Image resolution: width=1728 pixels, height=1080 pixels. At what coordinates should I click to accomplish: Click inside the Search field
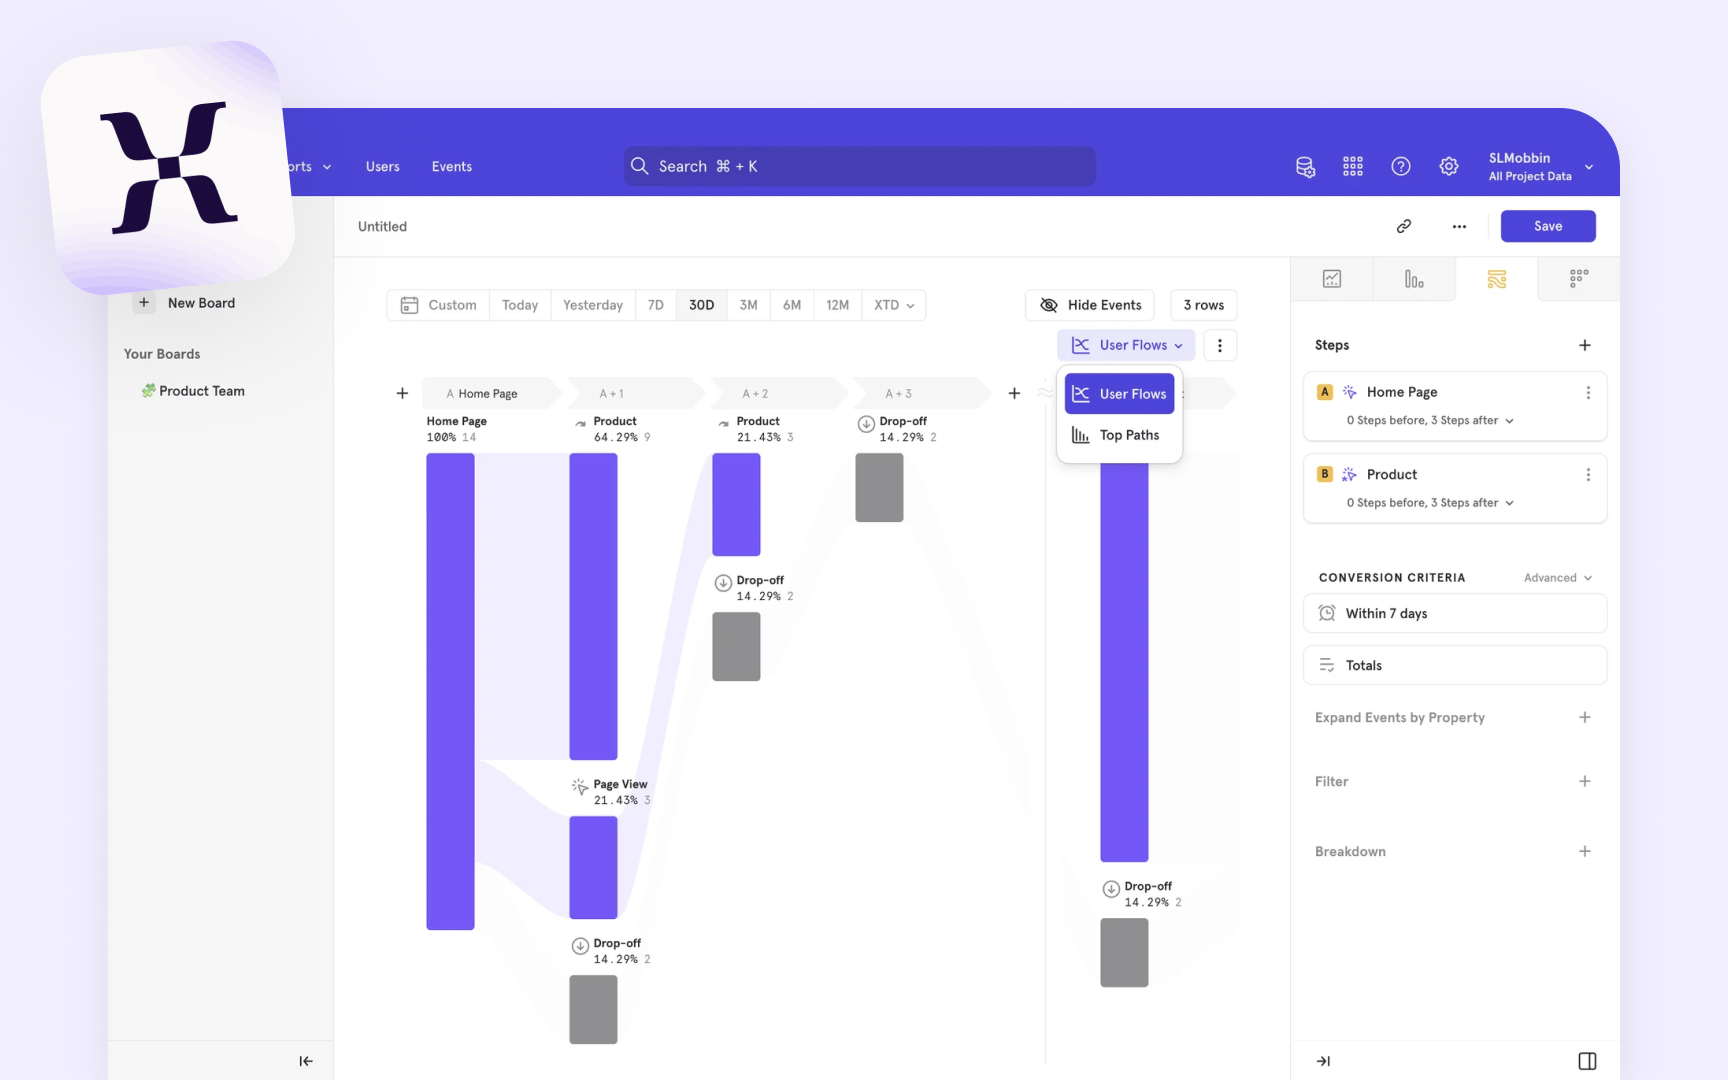pos(858,166)
